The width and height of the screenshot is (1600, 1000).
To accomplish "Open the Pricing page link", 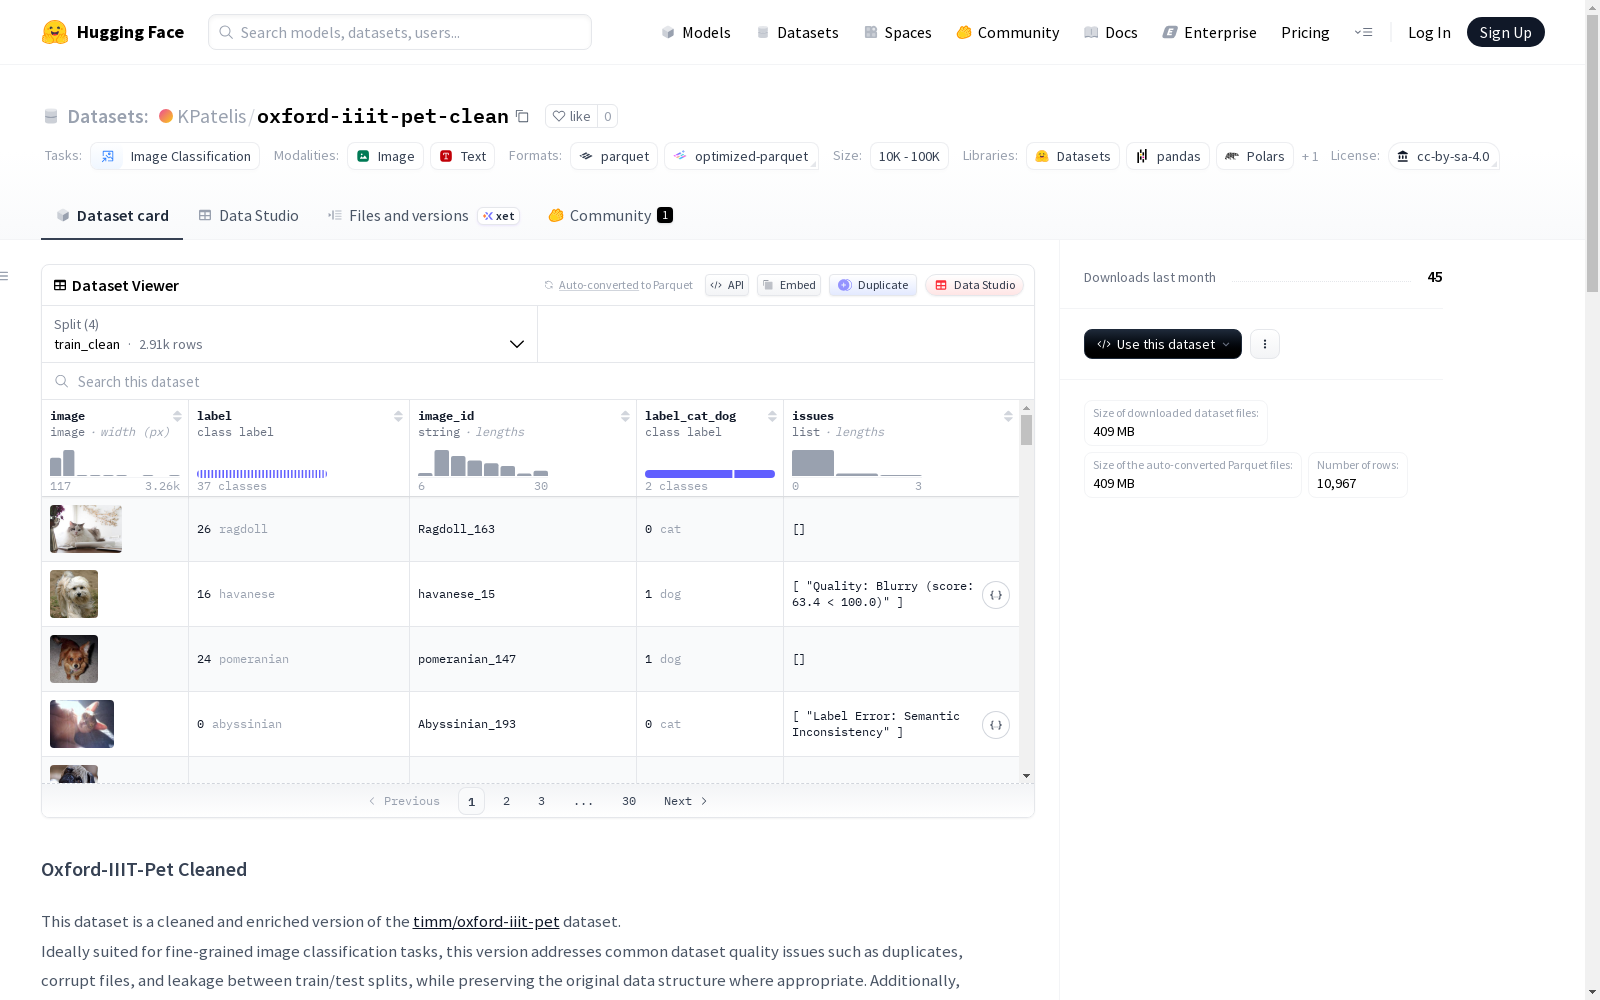I will pyautogui.click(x=1305, y=32).
